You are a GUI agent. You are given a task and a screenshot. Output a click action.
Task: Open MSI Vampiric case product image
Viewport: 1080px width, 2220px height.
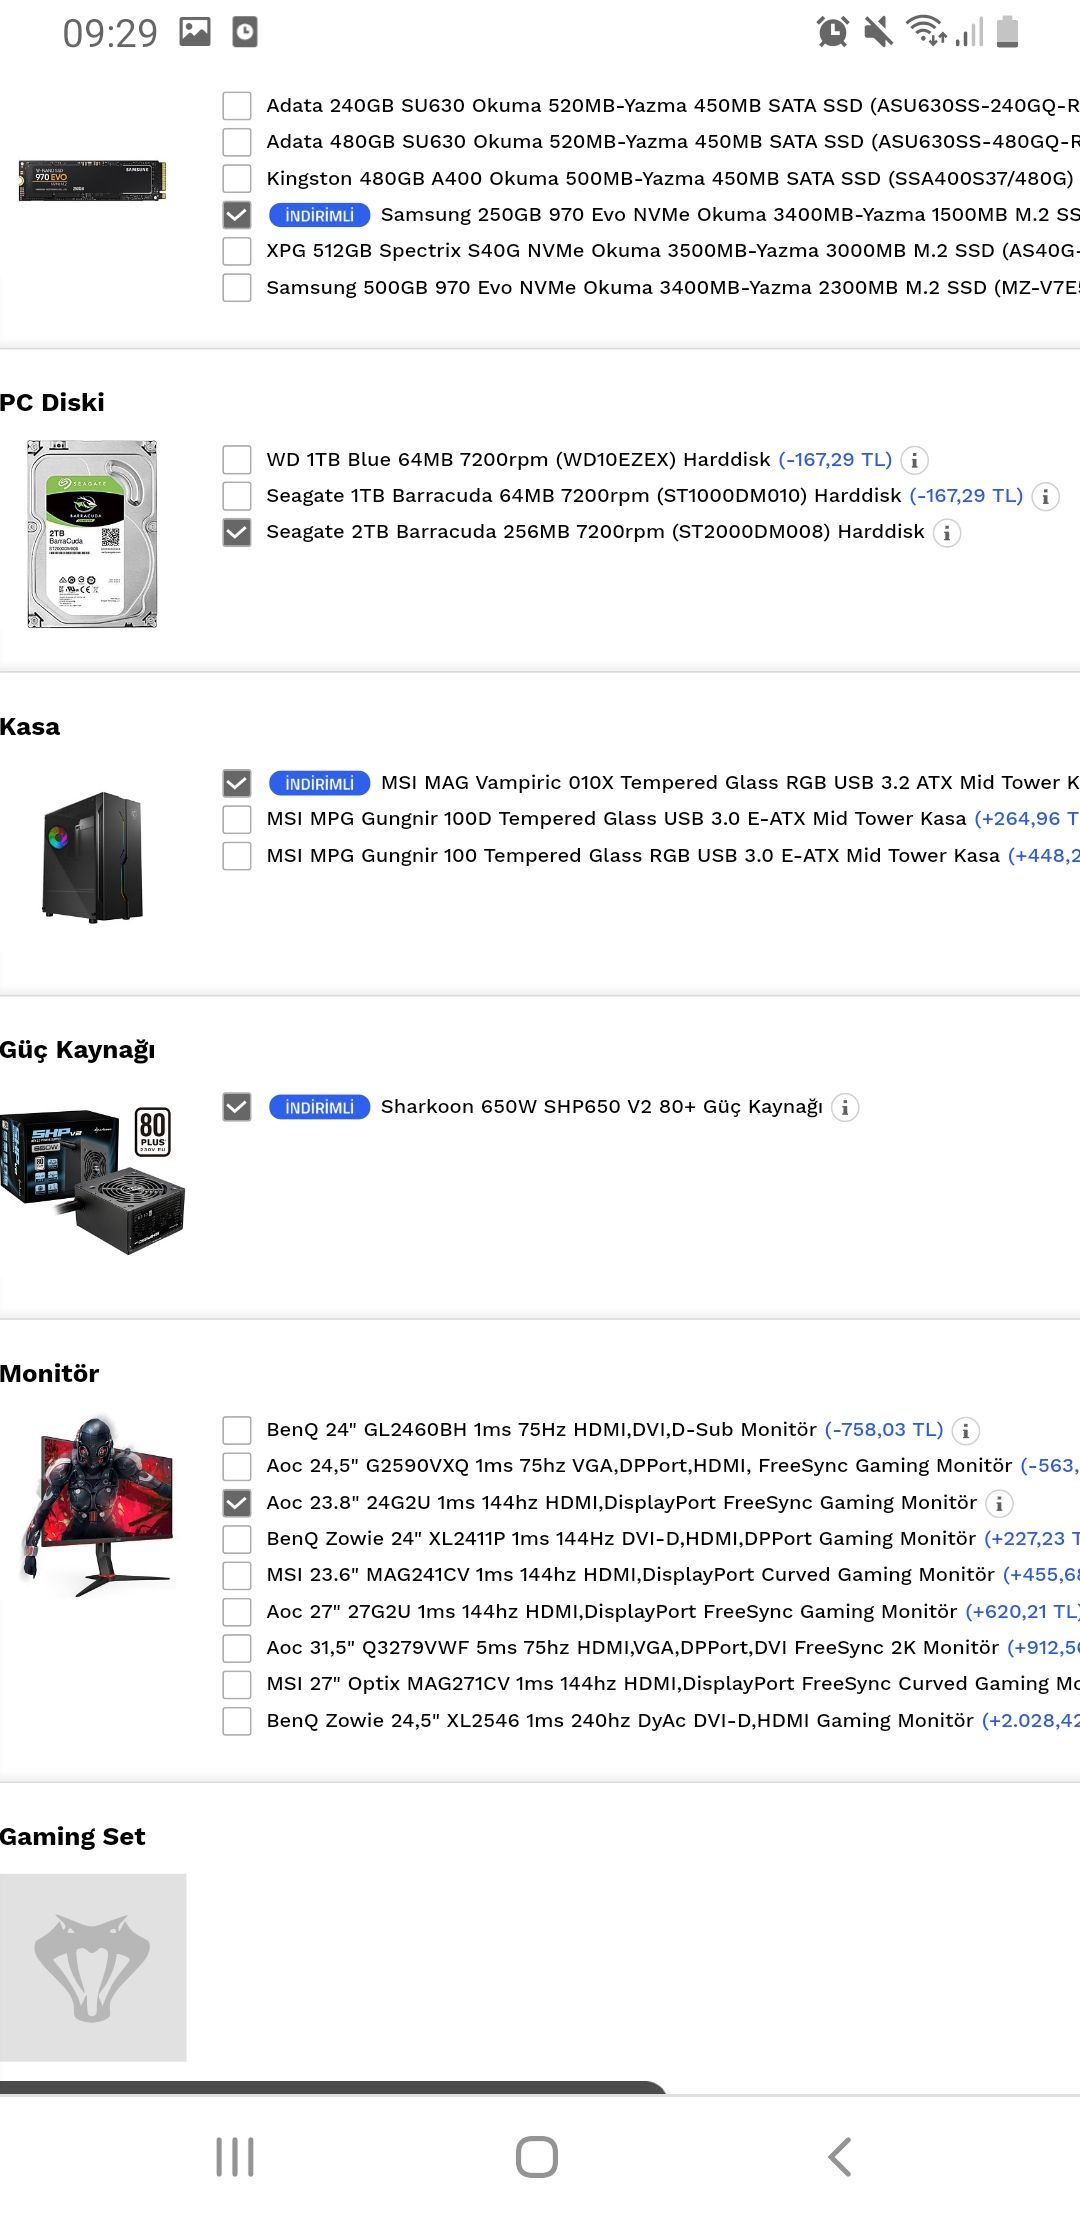pos(92,857)
